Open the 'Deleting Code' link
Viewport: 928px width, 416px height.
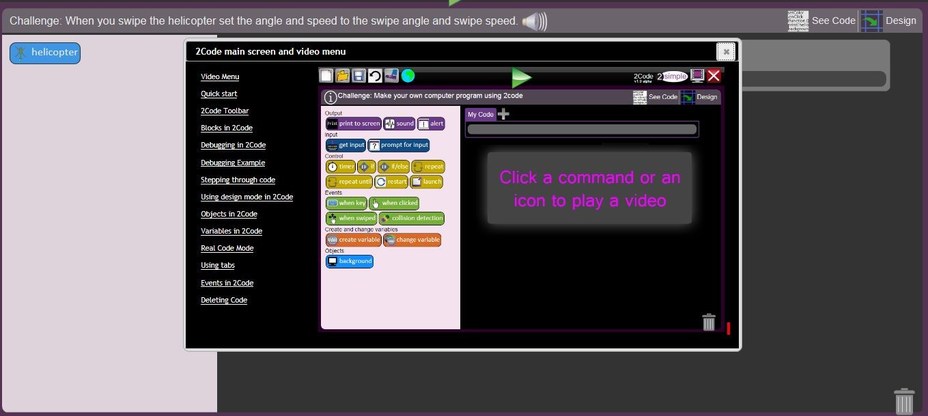point(224,300)
